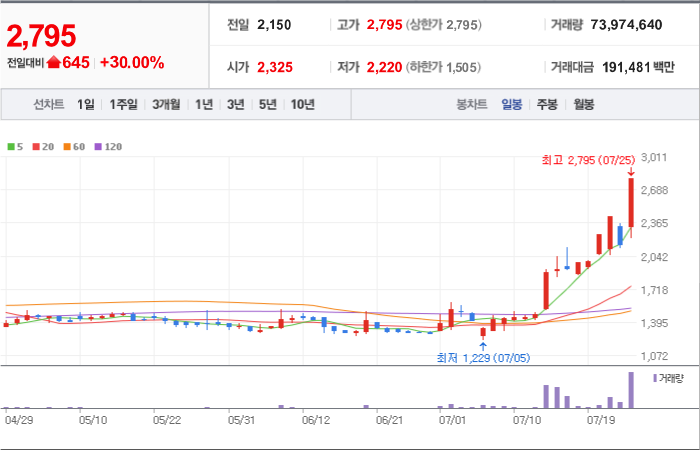
Task: Click the 06/21 date axis label
Action: [x=390, y=420]
